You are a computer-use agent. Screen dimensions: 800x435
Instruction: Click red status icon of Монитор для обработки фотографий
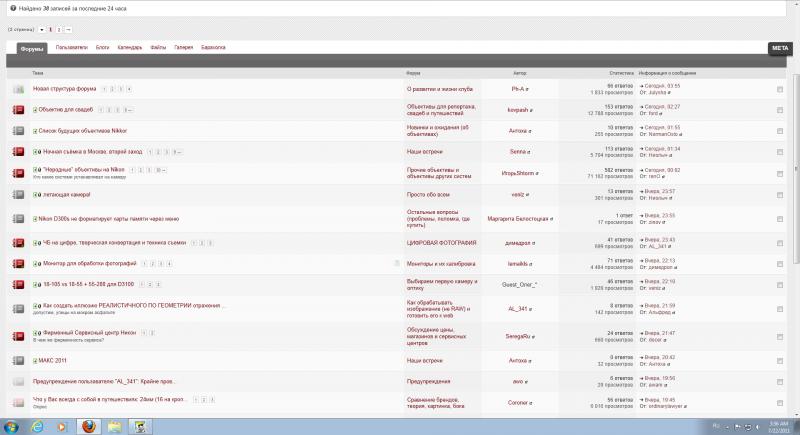point(18,264)
